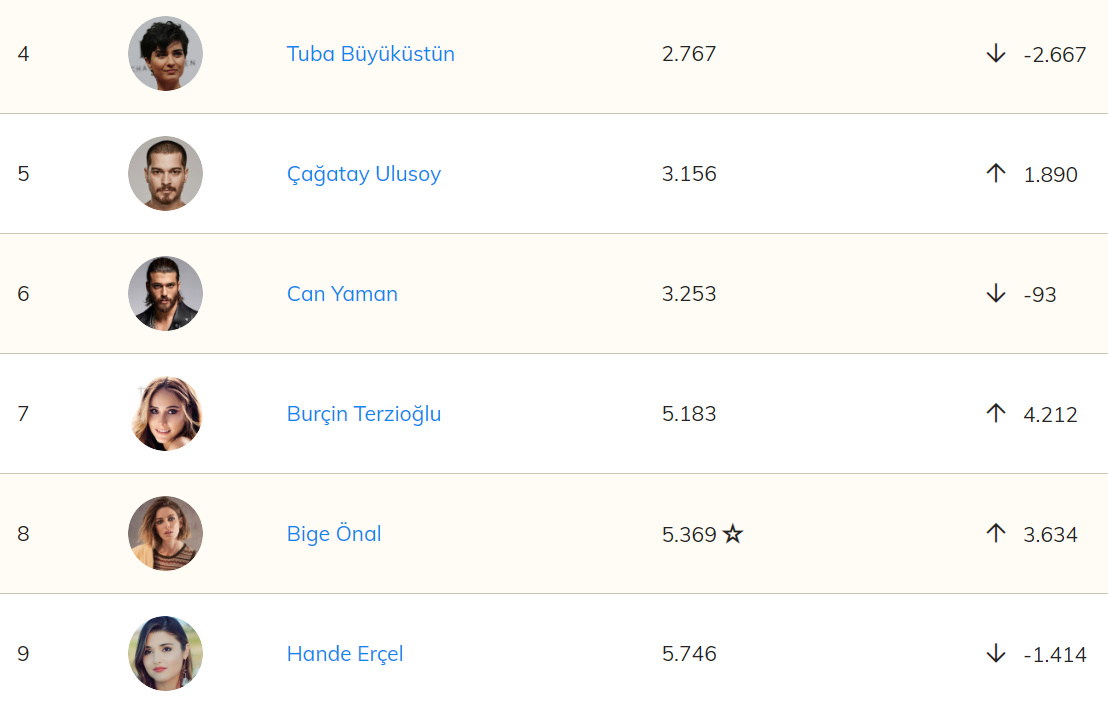The height and width of the screenshot is (703, 1108).
Task: Click the up arrow in Çağatay Ulusoy's row
Action: 995,174
